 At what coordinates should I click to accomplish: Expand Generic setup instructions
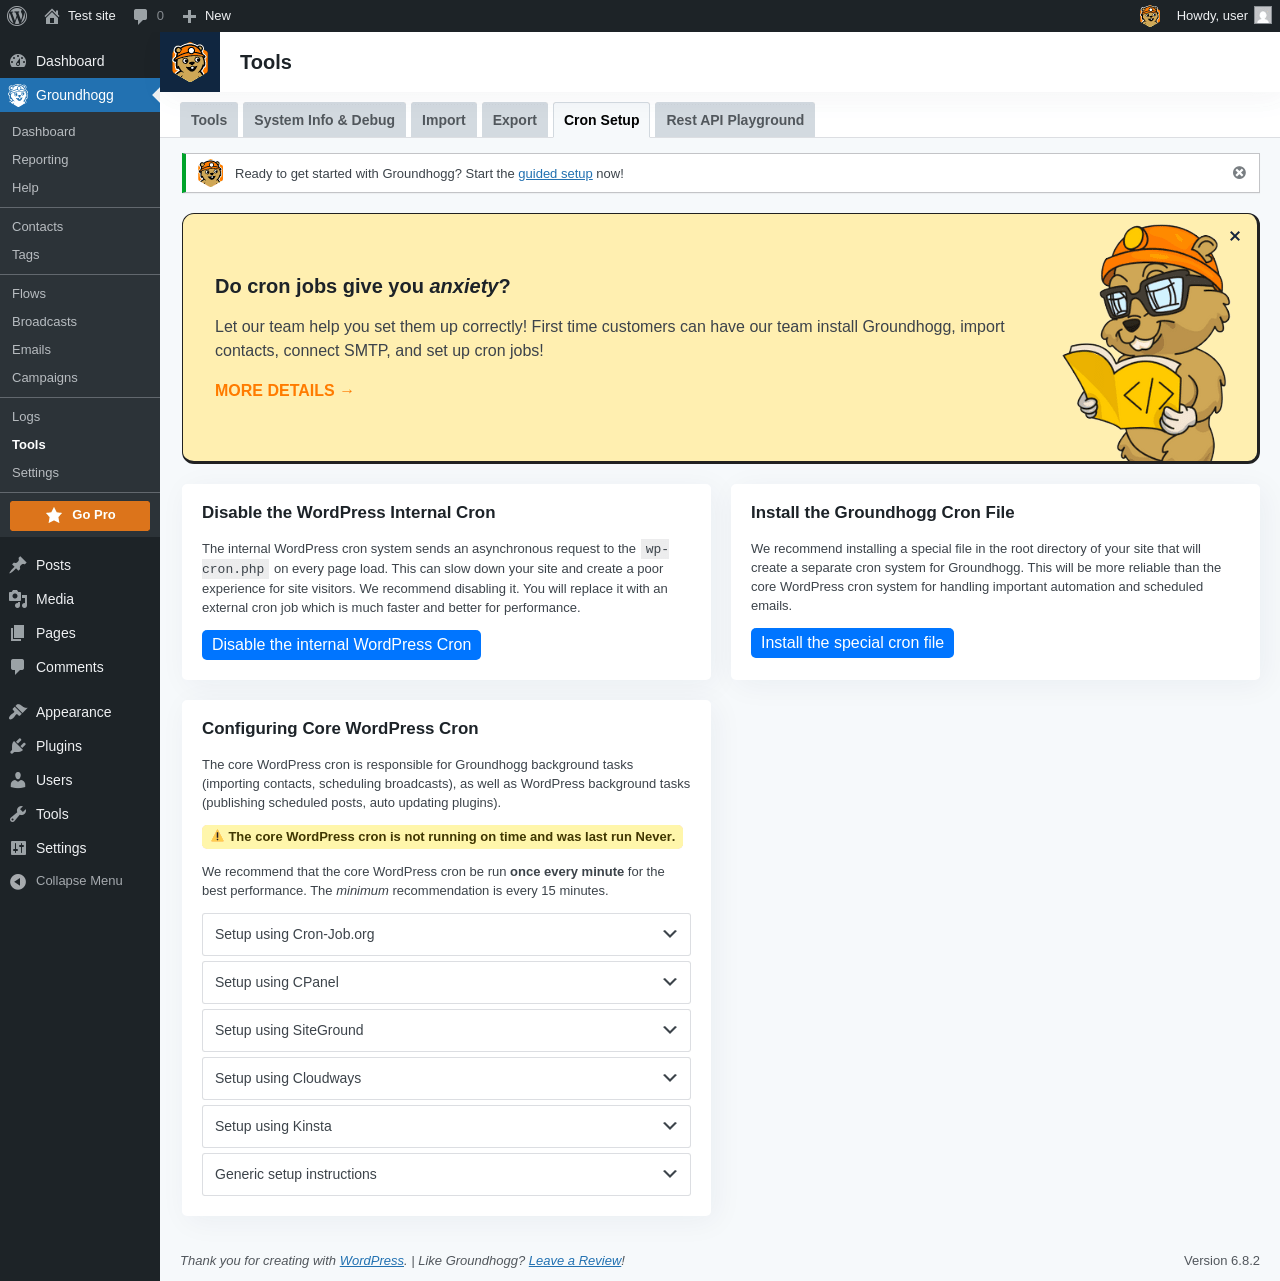(446, 1174)
